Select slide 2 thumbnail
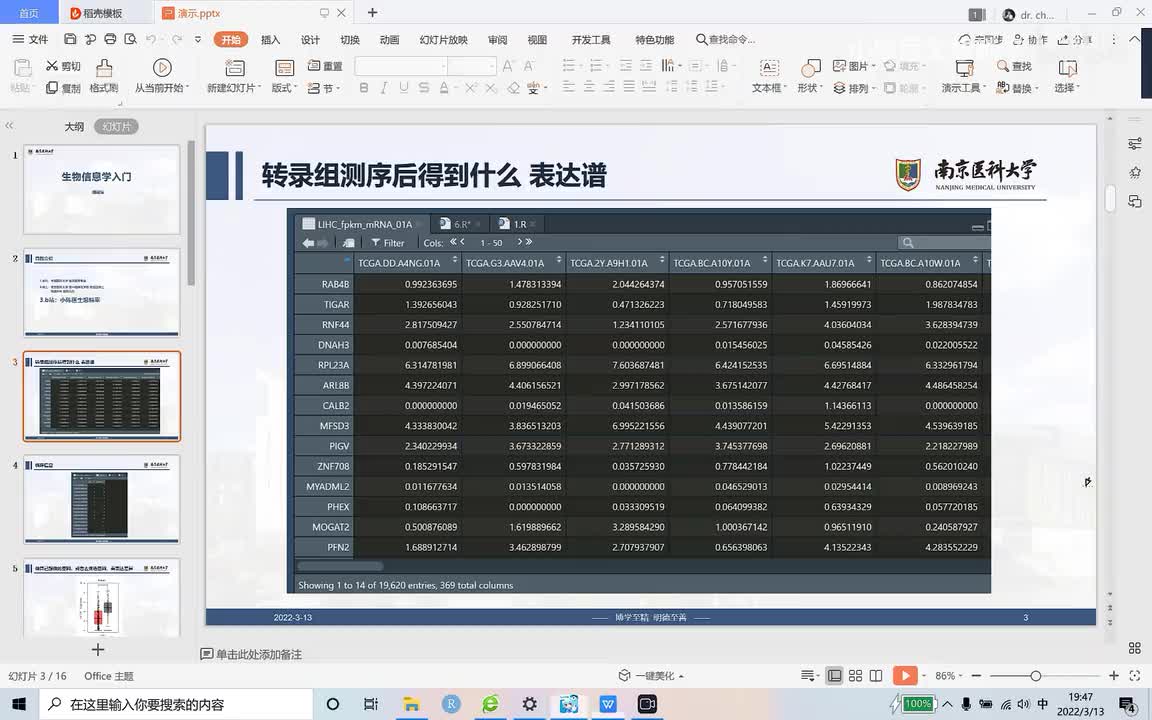This screenshot has height=720, width=1152. tap(101, 292)
